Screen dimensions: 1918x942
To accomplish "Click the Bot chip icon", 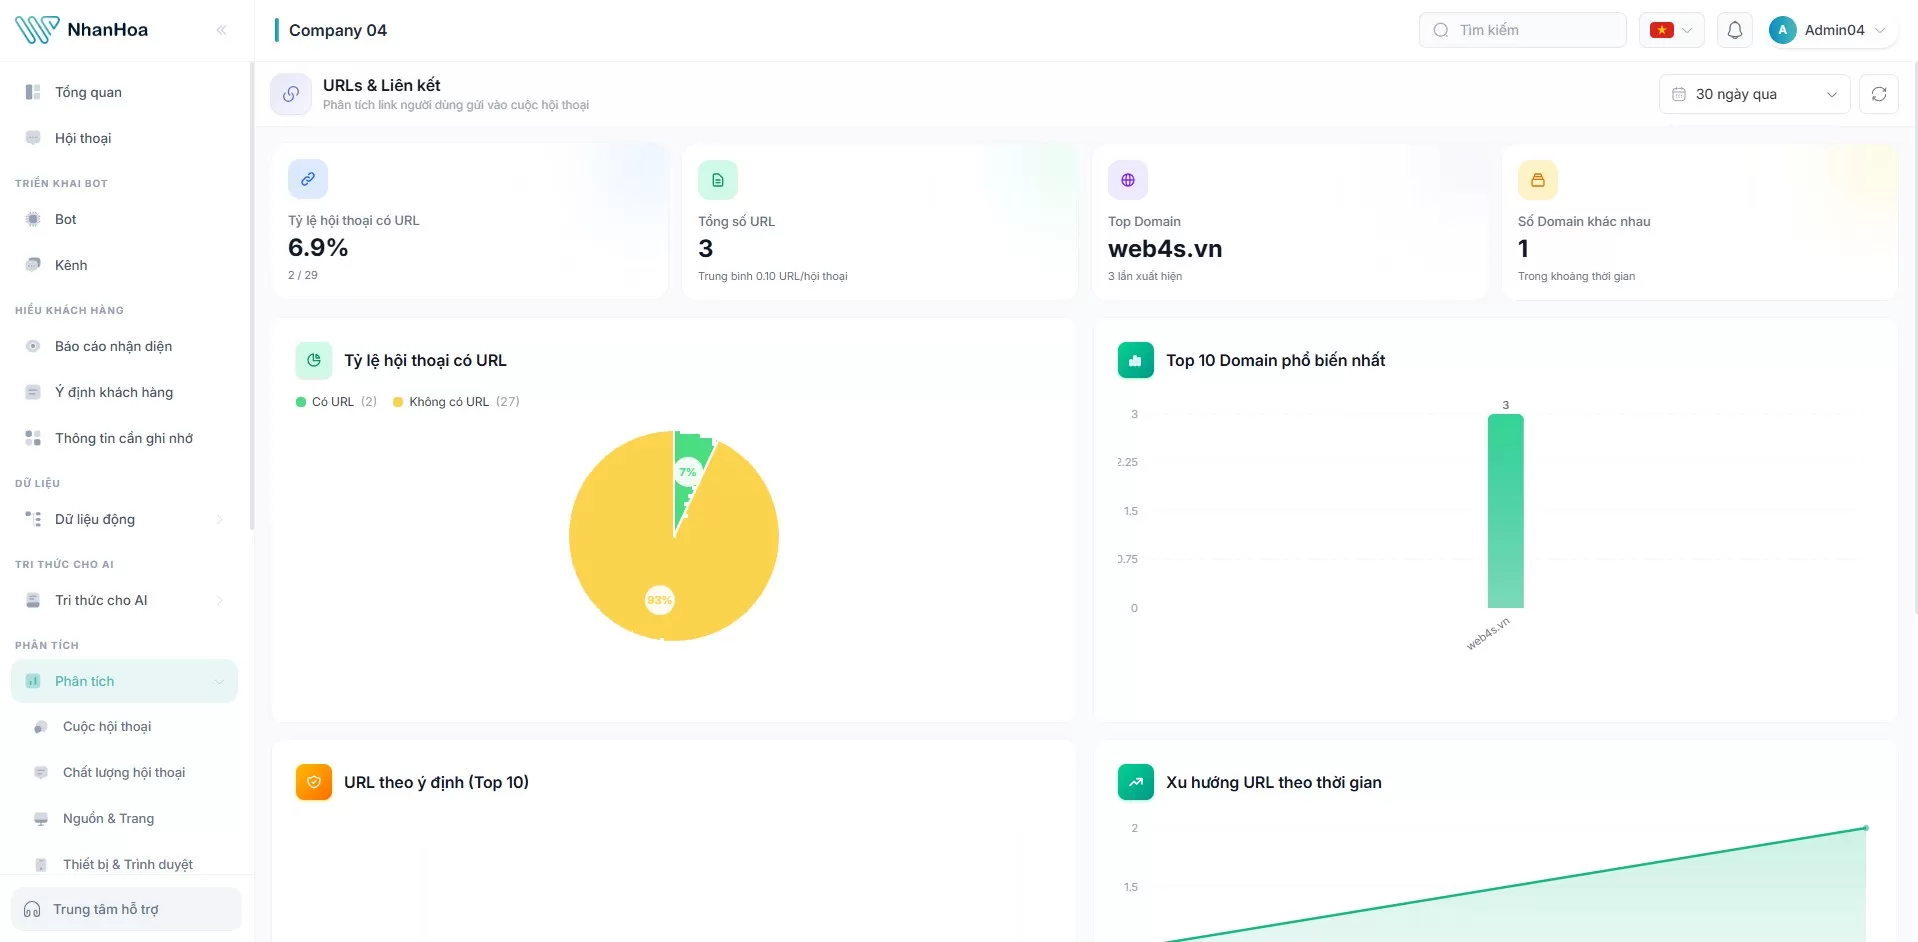I will click(33, 219).
